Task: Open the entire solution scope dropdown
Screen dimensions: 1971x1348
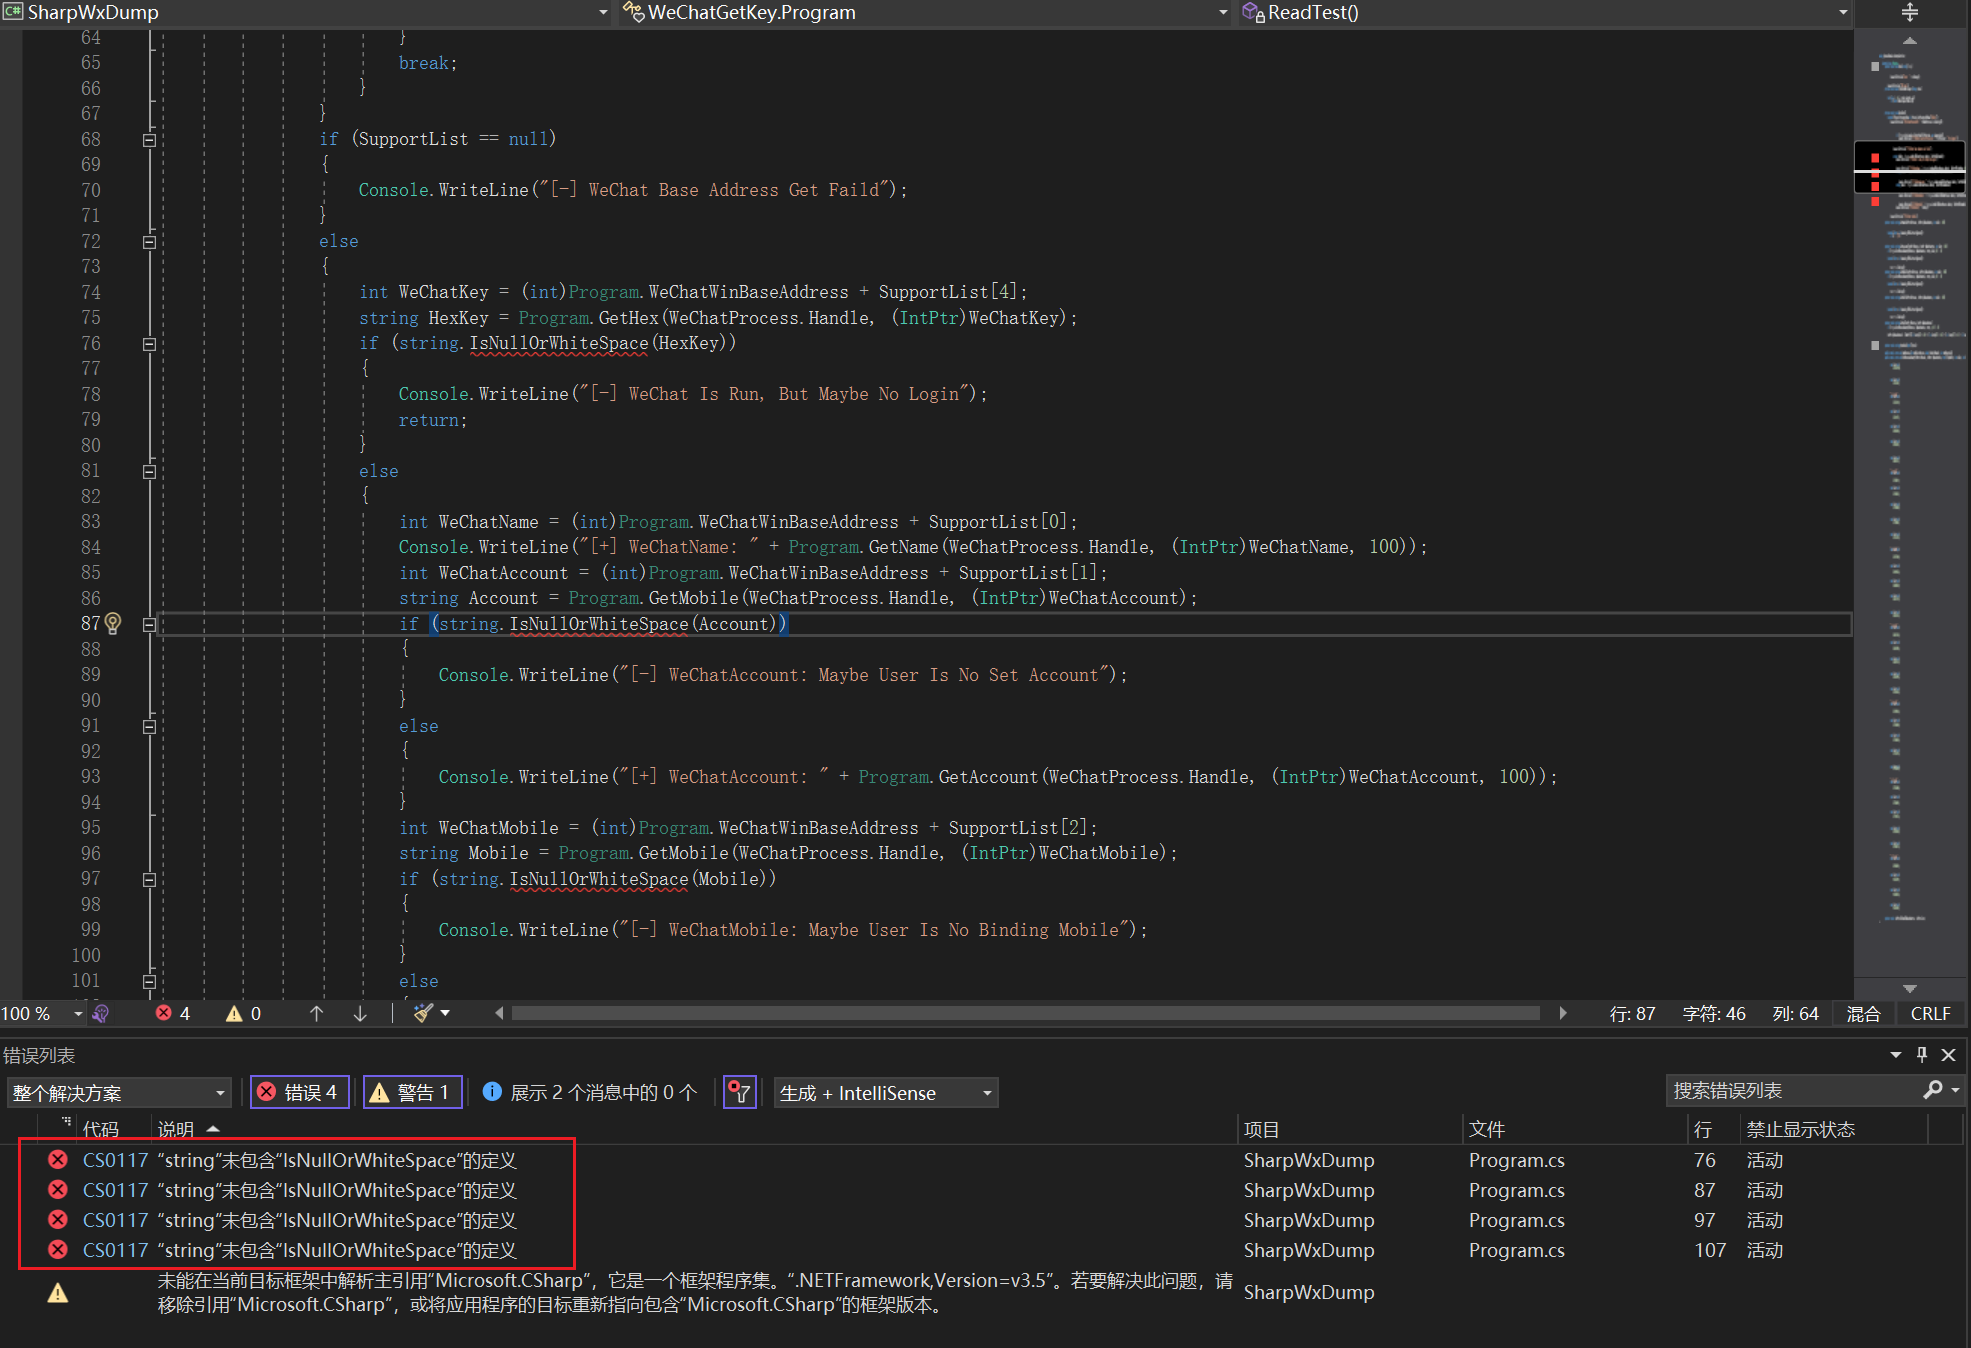Action: click(118, 1092)
